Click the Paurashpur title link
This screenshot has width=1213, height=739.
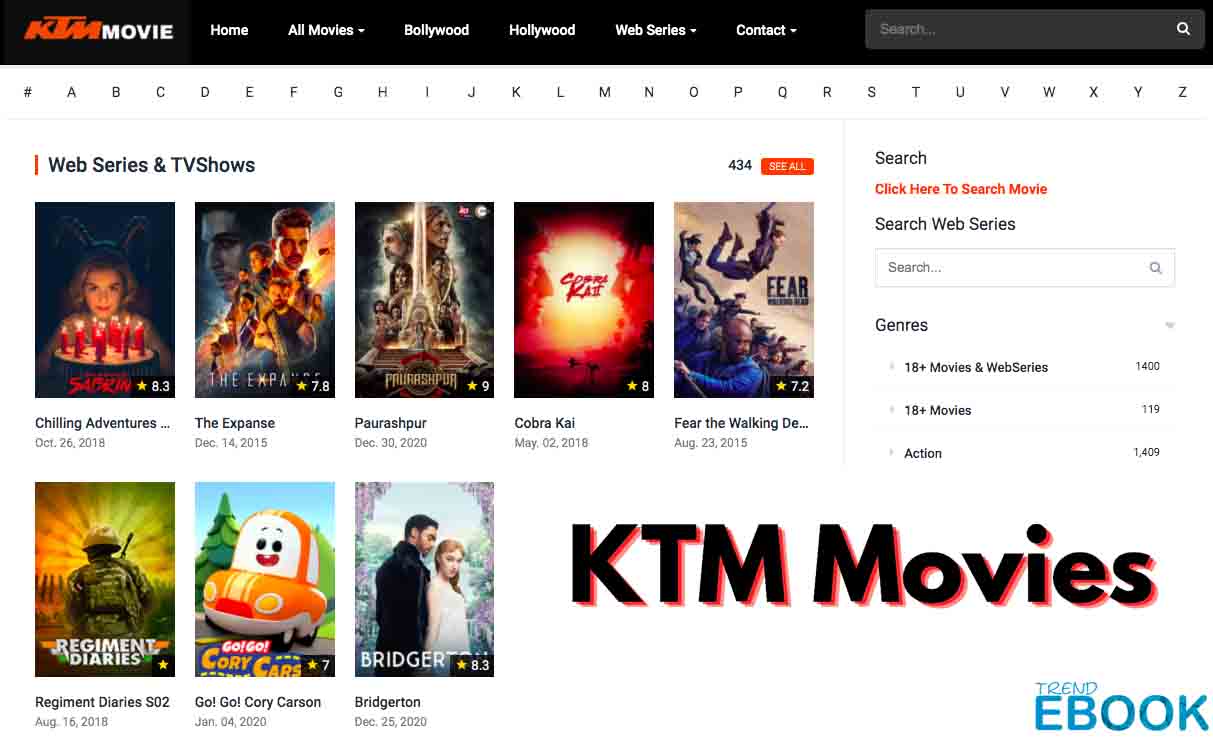[391, 423]
